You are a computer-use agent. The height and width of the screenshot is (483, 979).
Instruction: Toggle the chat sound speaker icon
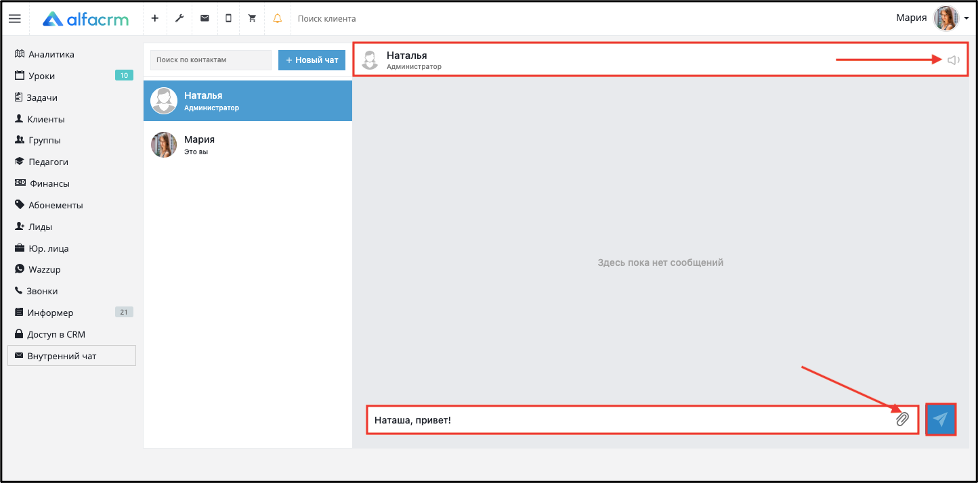coord(953,60)
